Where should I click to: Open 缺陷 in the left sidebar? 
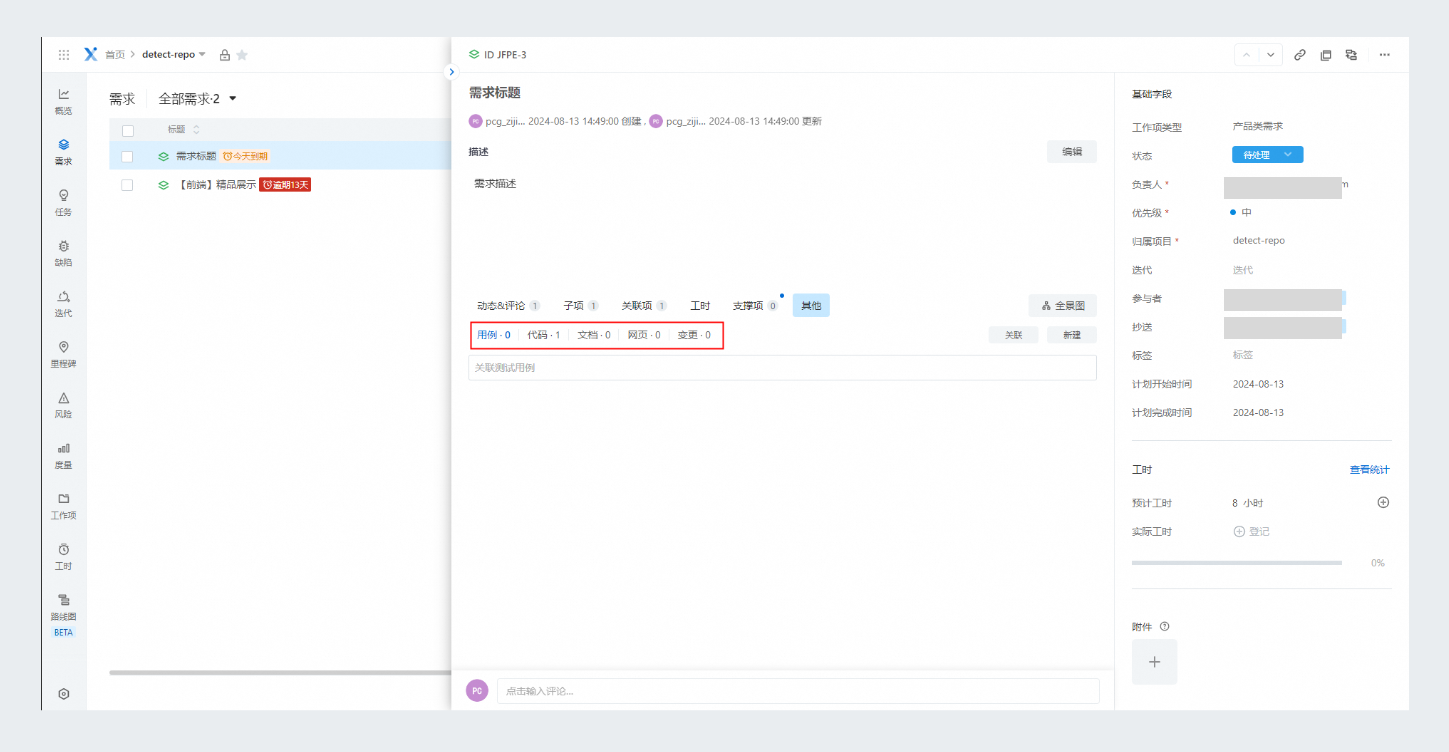point(63,253)
